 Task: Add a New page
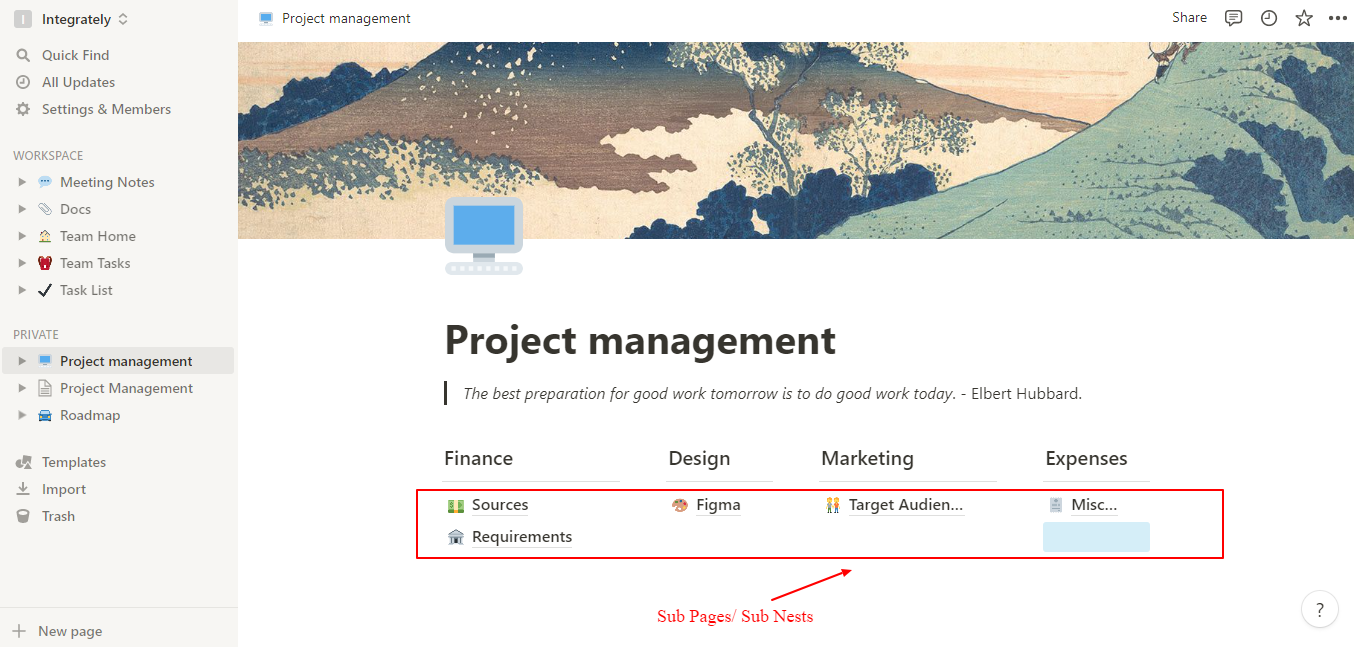(x=69, y=631)
